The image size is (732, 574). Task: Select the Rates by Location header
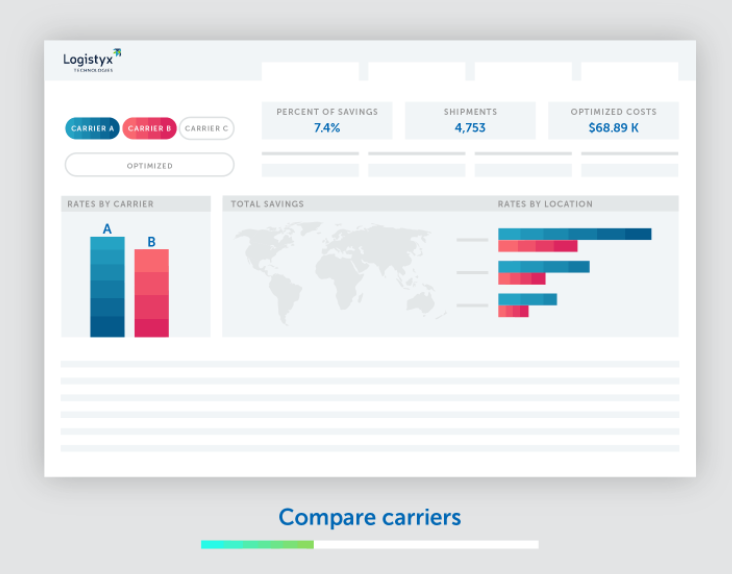pos(545,204)
